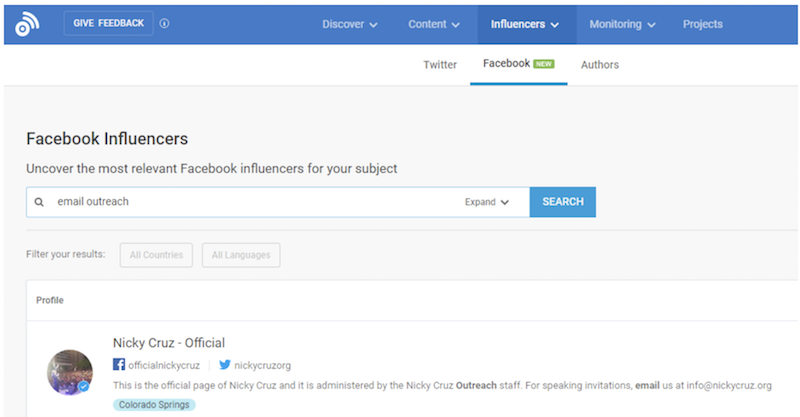The image size is (800, 417).
Task: Click the 'Filter your results:' label
Action: coord(65,254)
